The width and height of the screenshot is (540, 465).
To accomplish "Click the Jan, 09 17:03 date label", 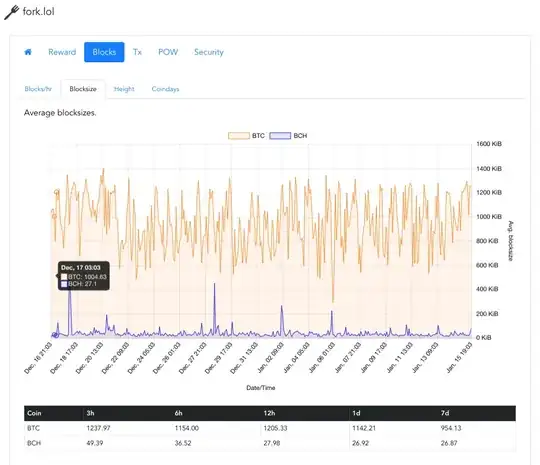I will coord(374,358).
